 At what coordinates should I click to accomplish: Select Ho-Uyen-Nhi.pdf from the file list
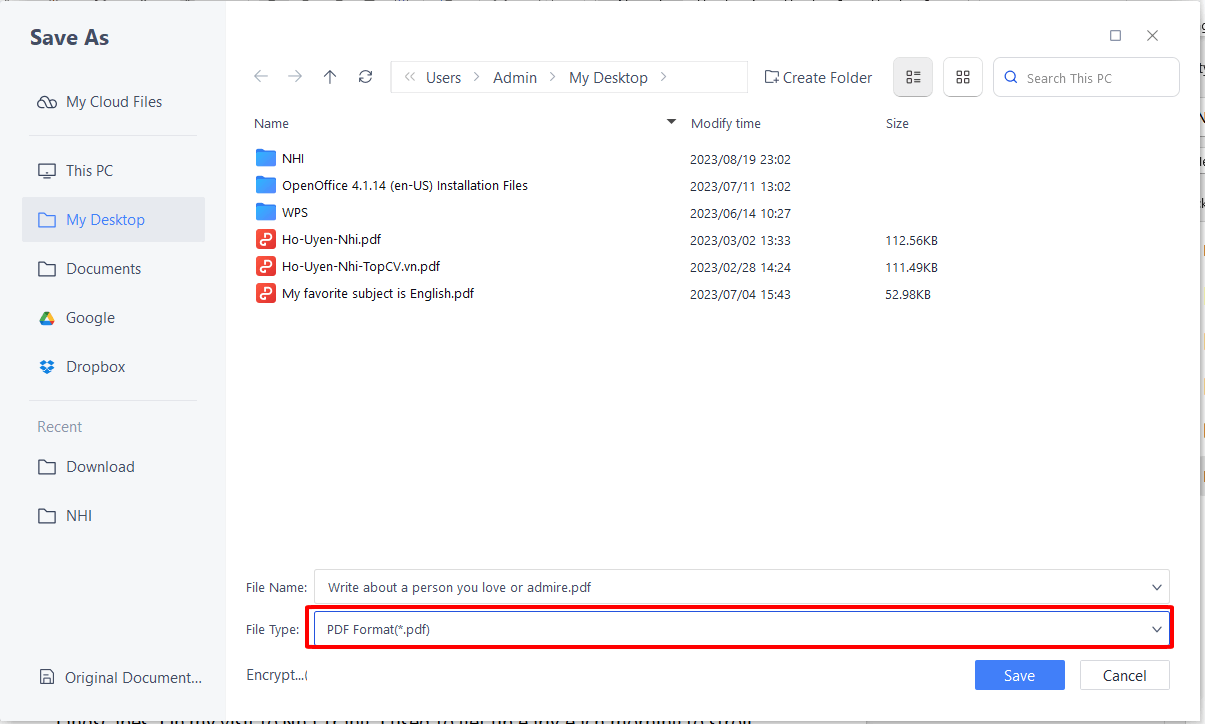point(330,239)
